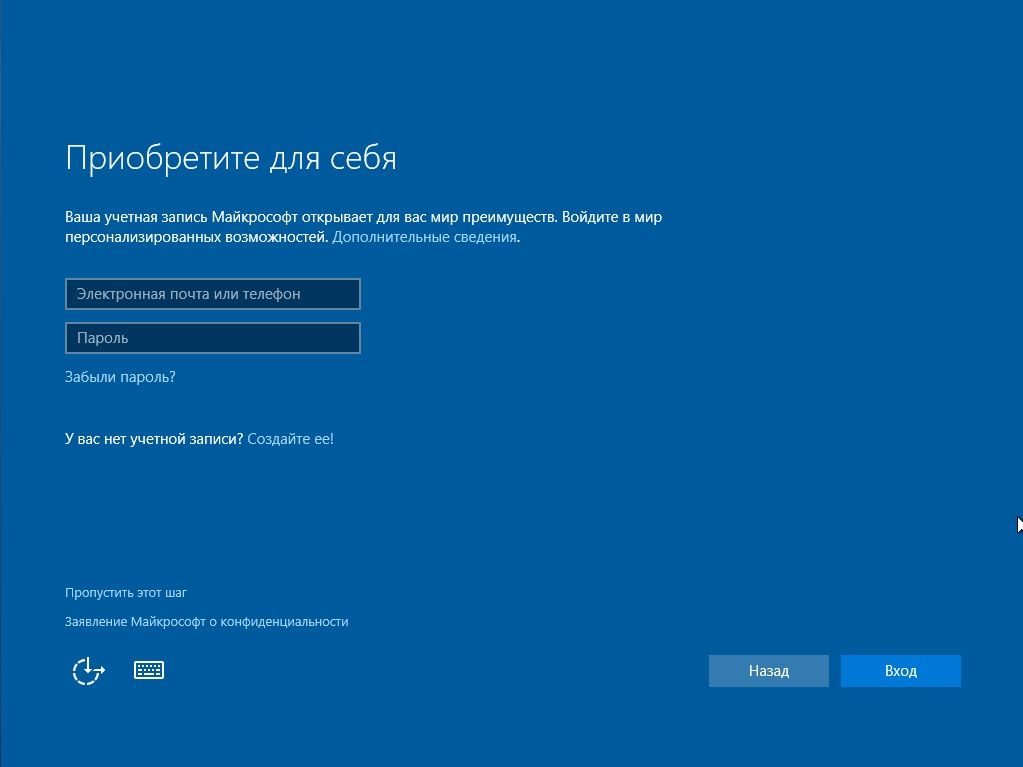Click 'Пропустить этот шаг' to skip
The width and height of the screenshot is (1023, 767).
[126, 592]
